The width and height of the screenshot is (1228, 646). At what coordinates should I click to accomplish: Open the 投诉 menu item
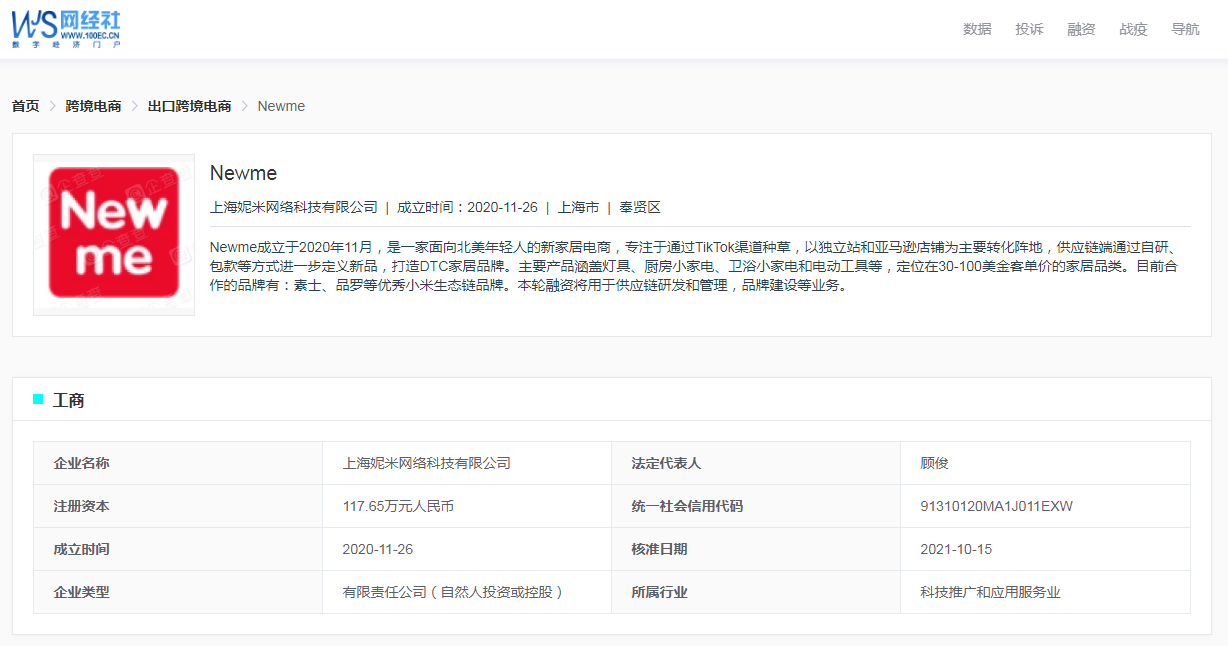pos(1028,29)
